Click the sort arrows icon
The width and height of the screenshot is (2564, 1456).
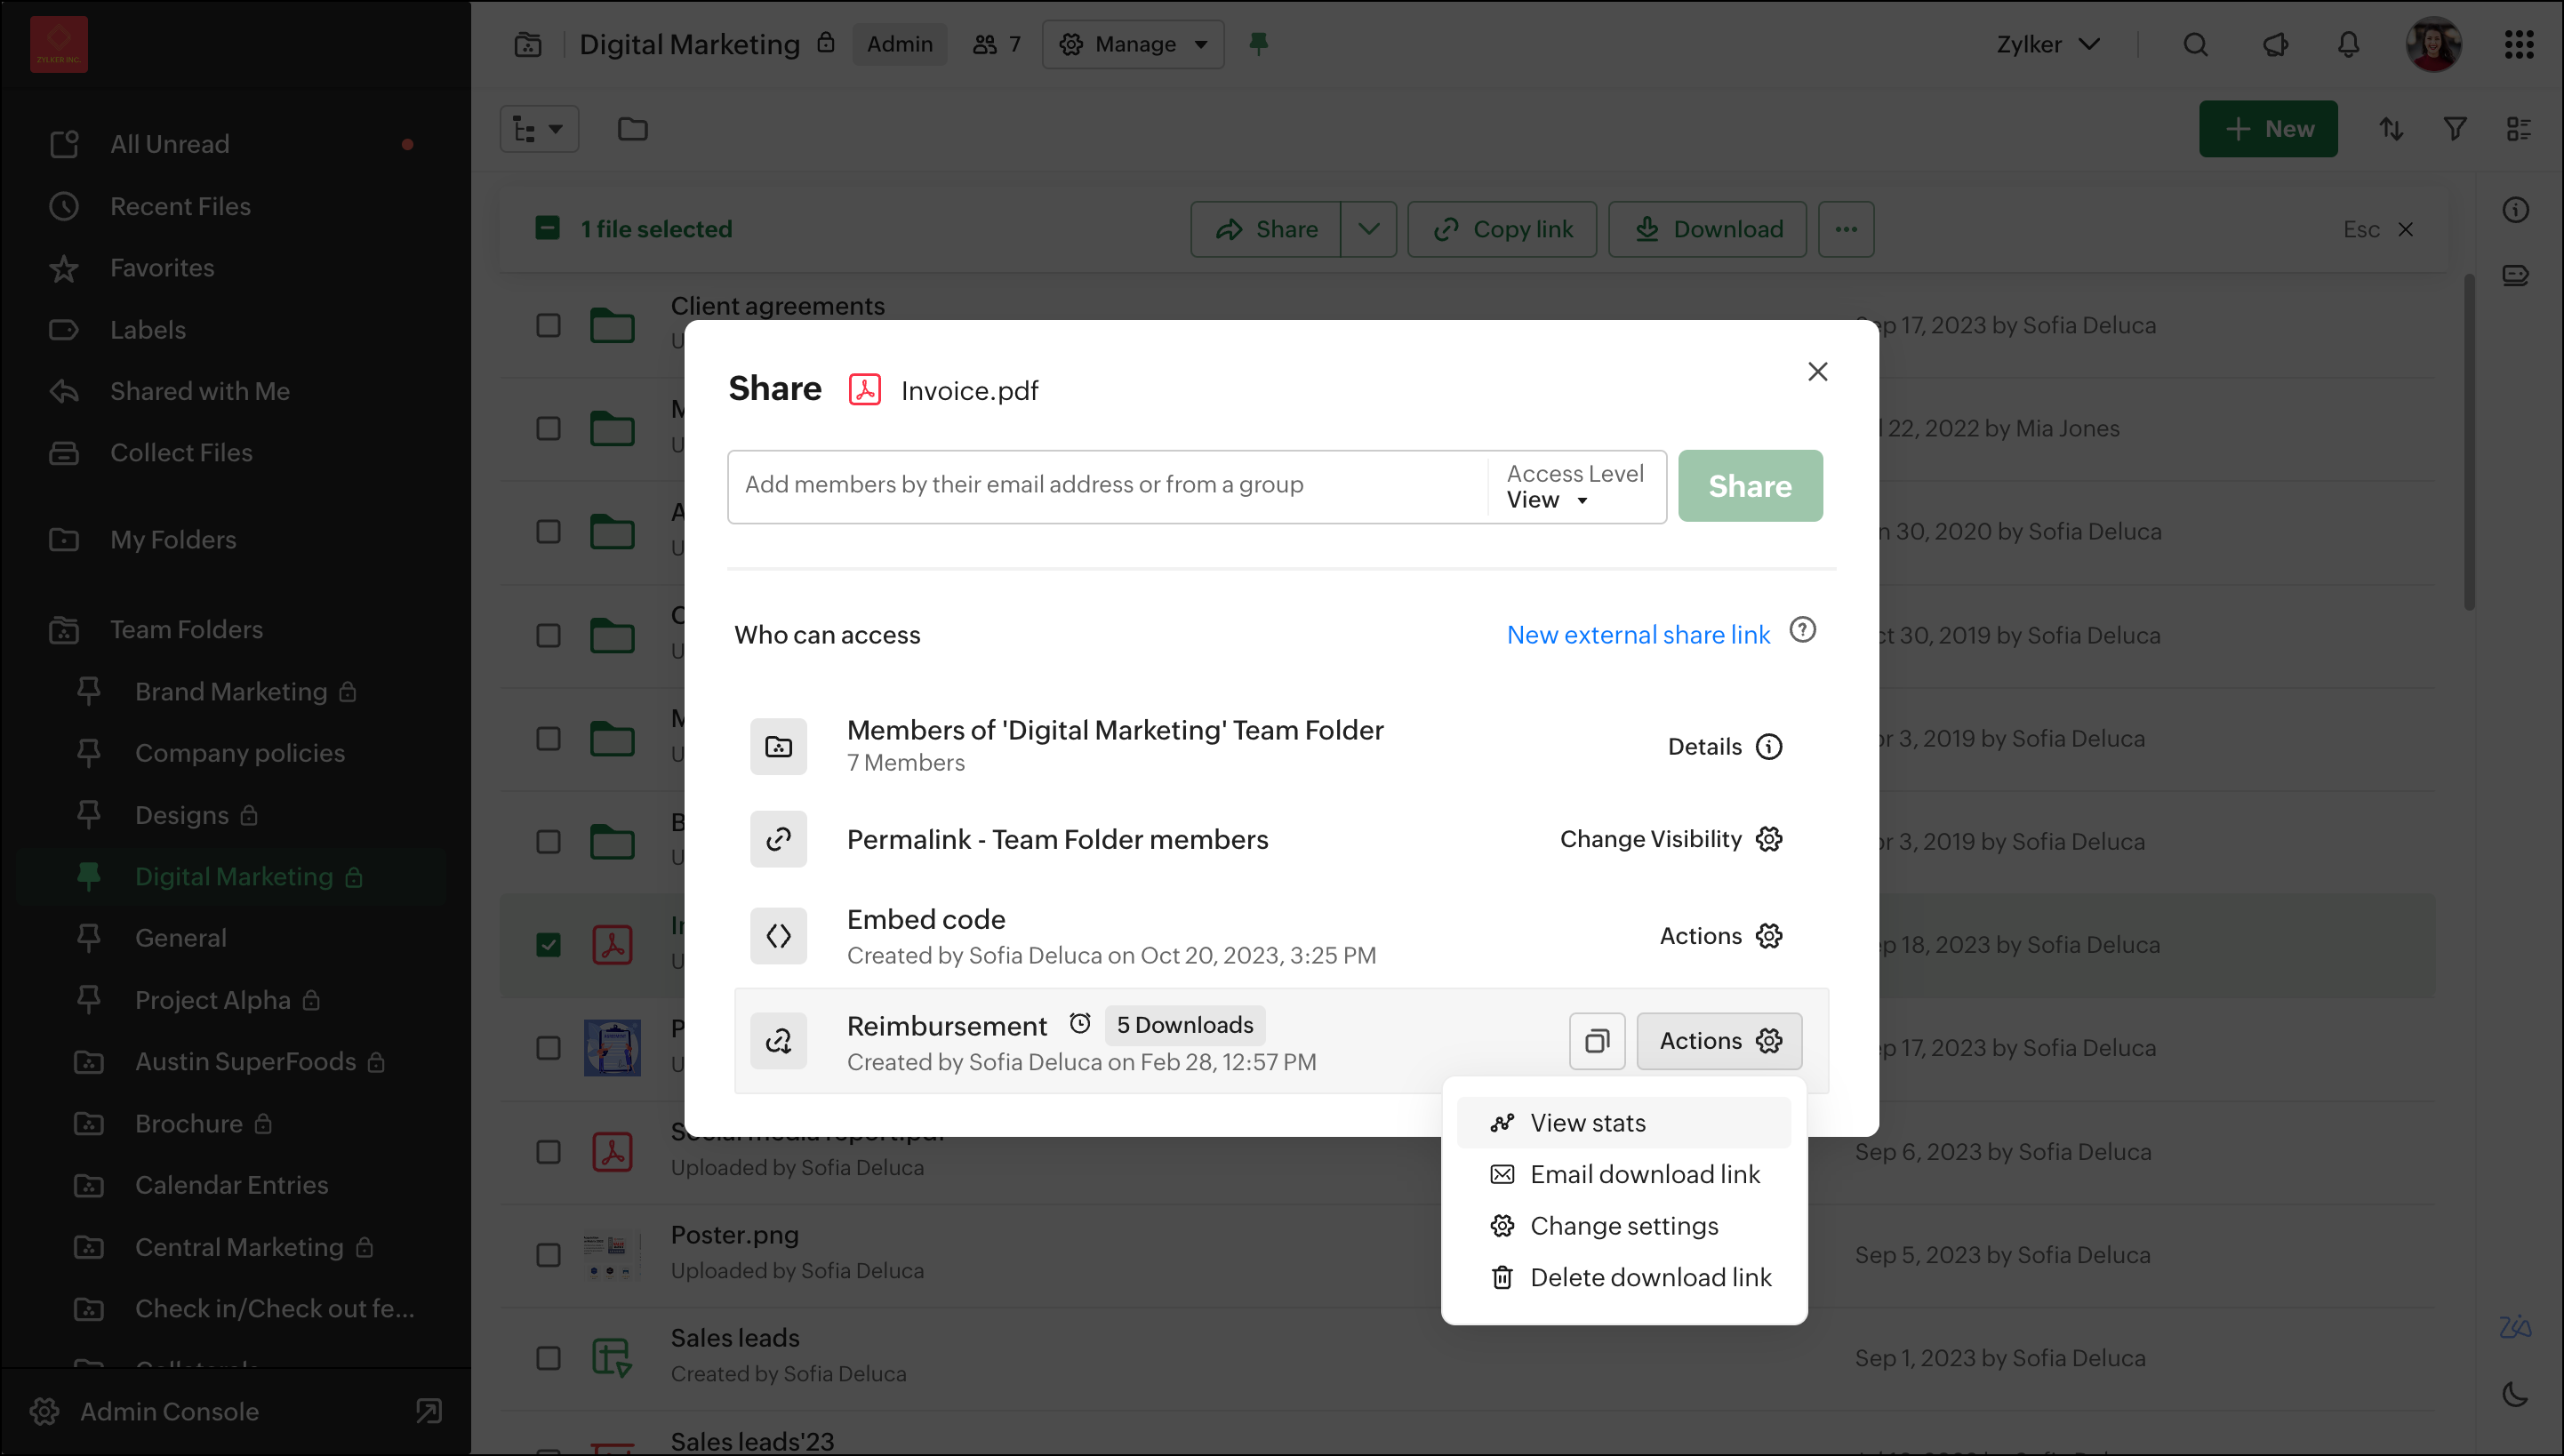coord(2390,129)
